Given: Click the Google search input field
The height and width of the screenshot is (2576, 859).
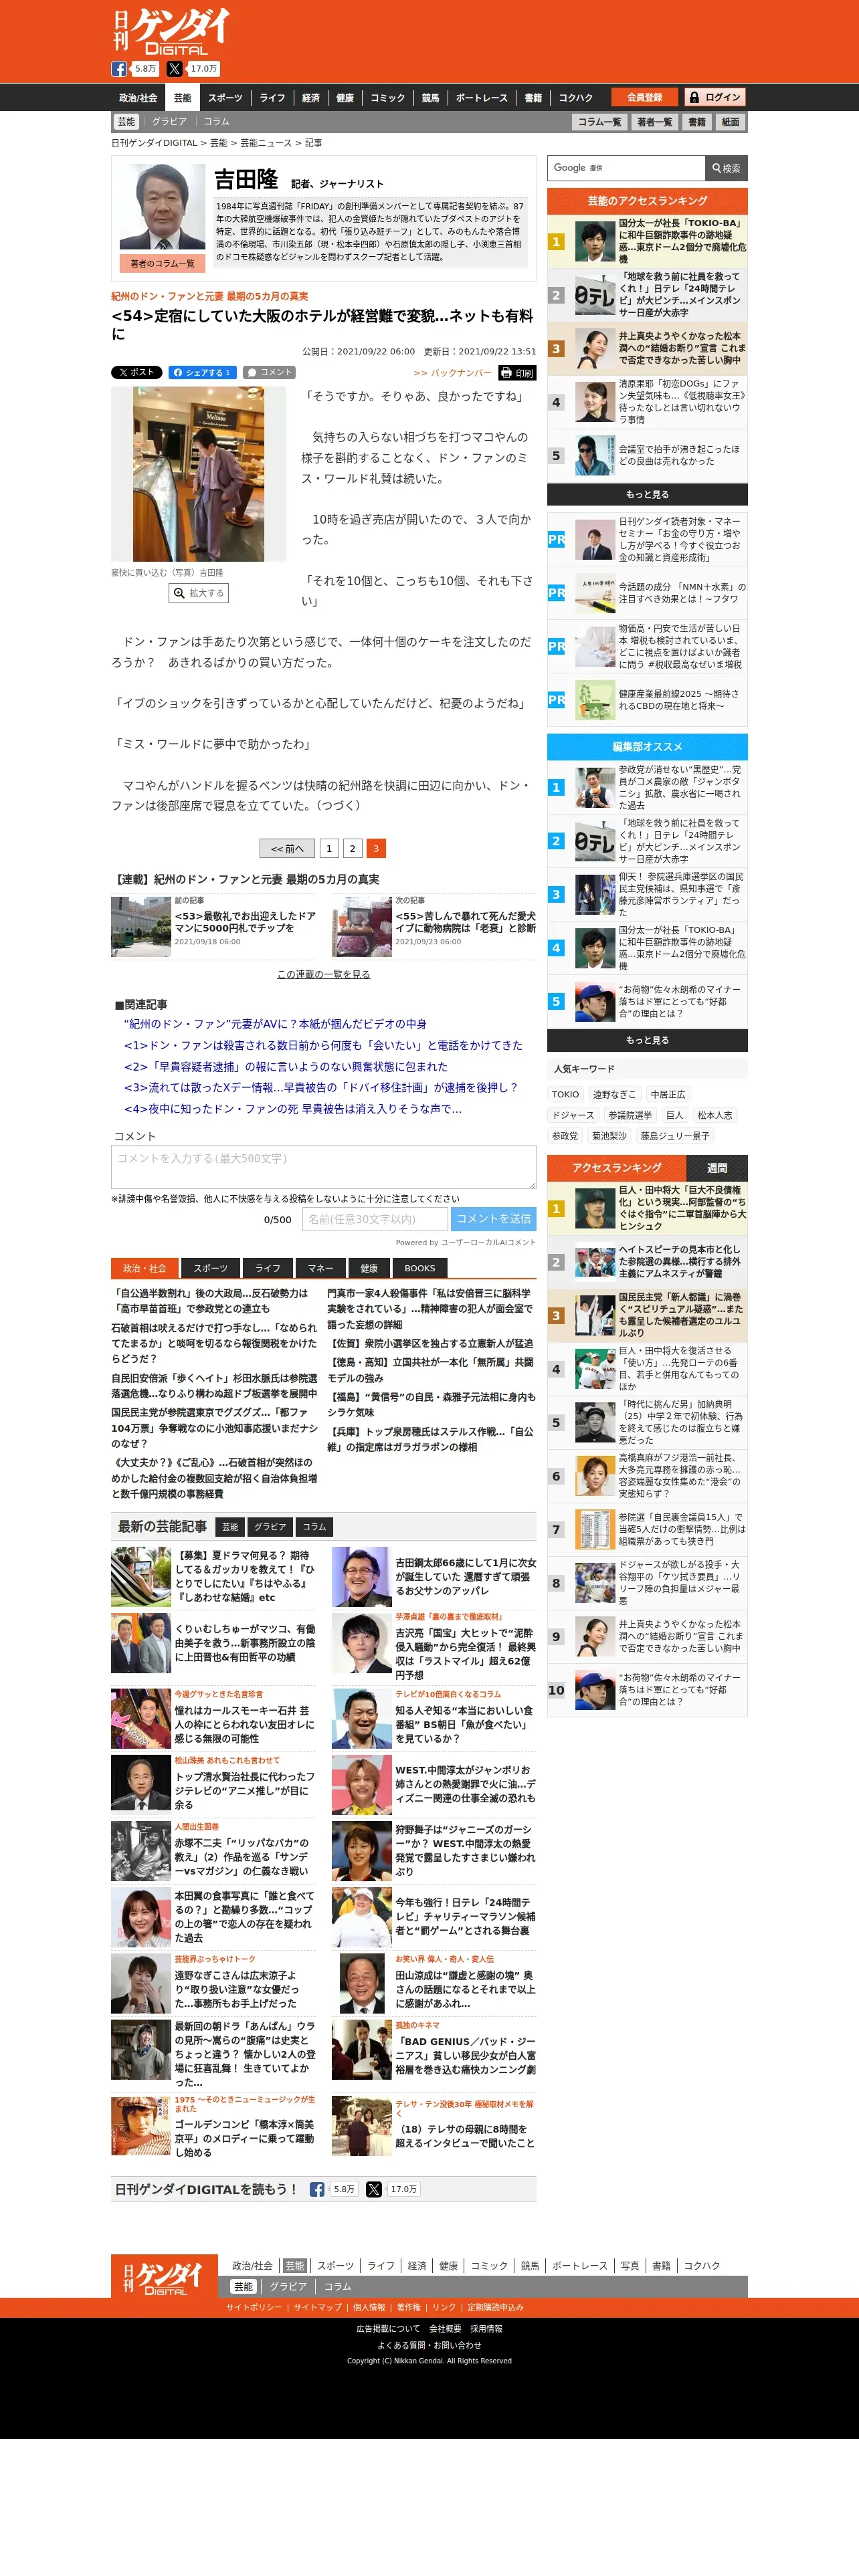Looking at the screenshot, I should pyautogui.click(x=626, y=168).
